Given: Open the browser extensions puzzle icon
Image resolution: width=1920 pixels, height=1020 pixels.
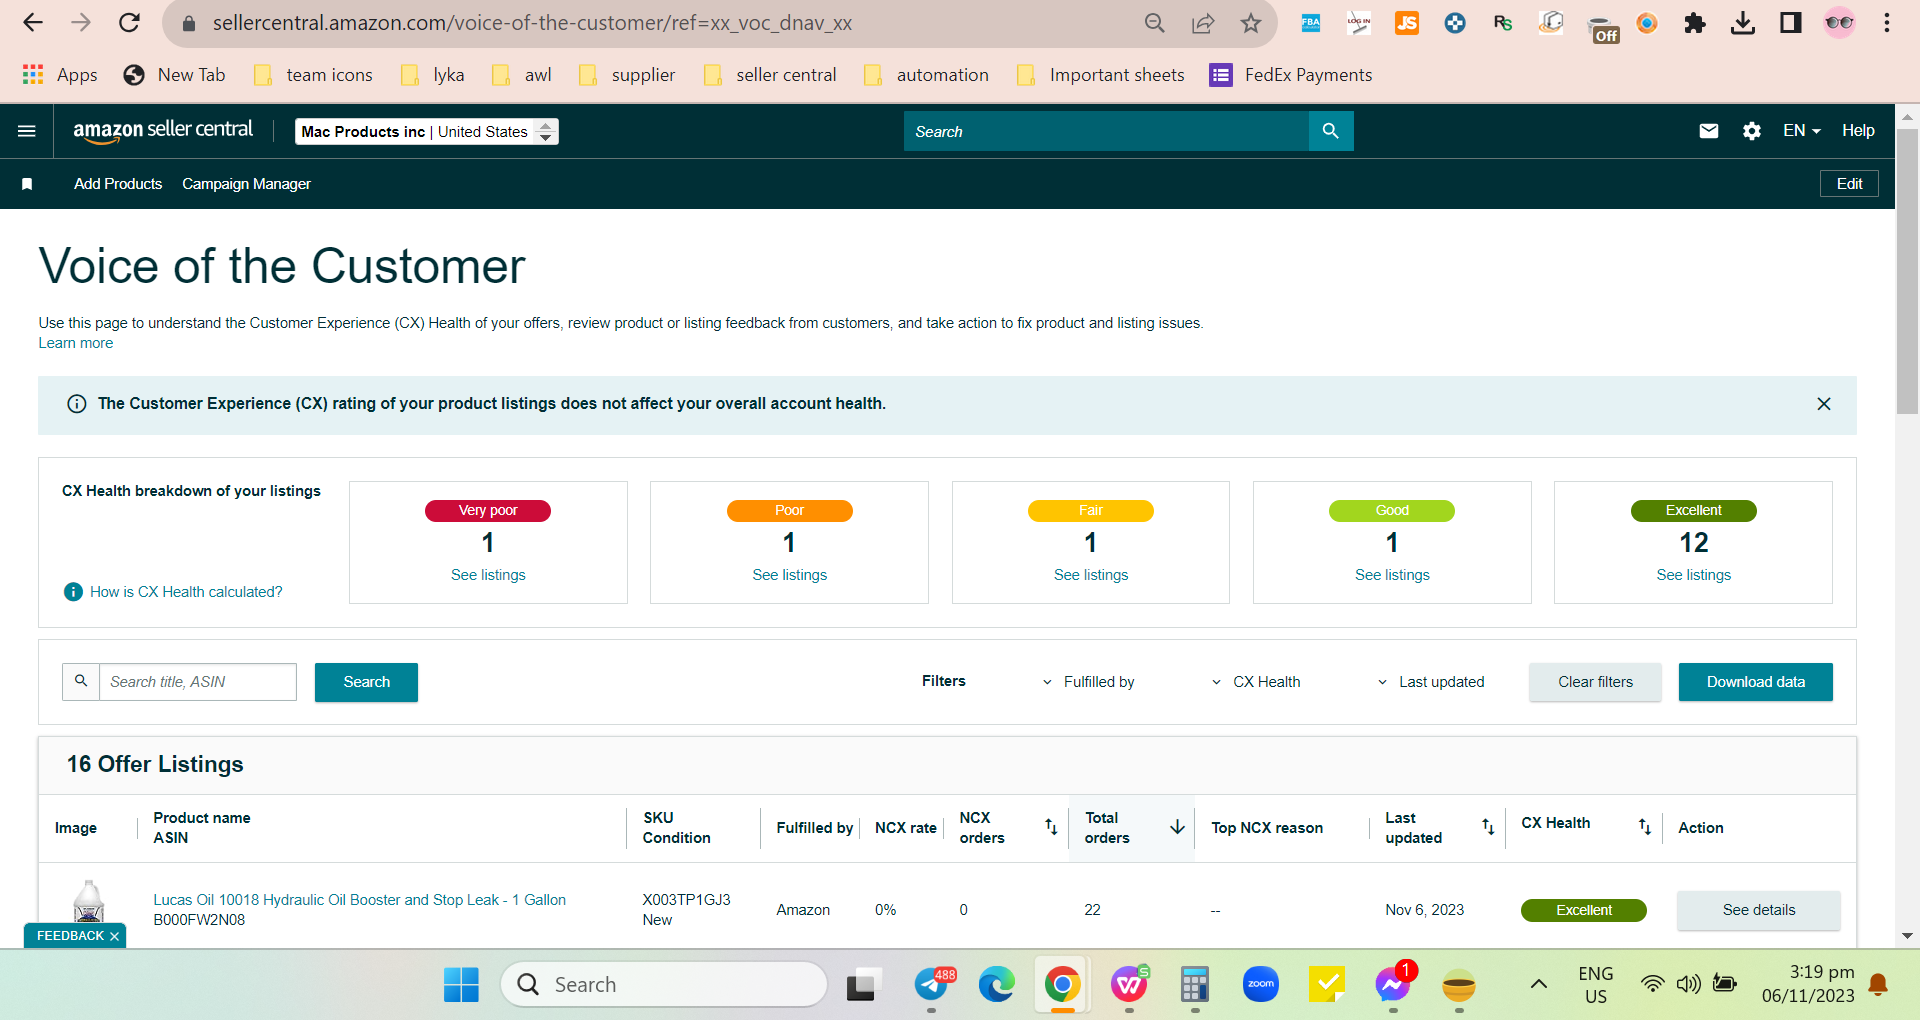Looking at the screenshot, I should (1694, 23).
